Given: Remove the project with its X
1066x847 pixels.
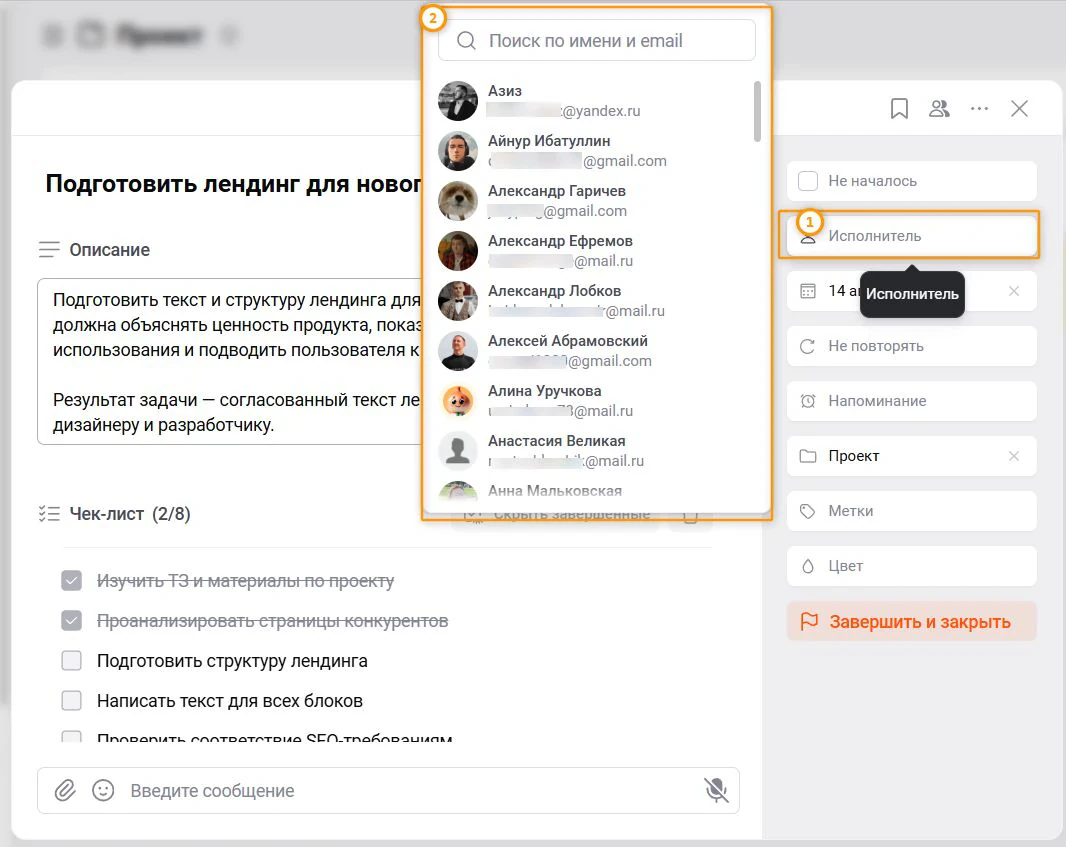Looking at the screenshot, I should point(1014,456).
